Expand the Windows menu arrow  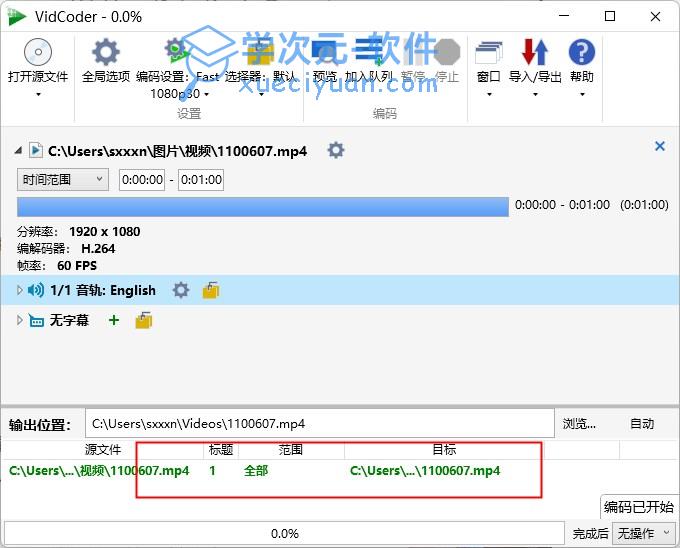click(489, 94)
